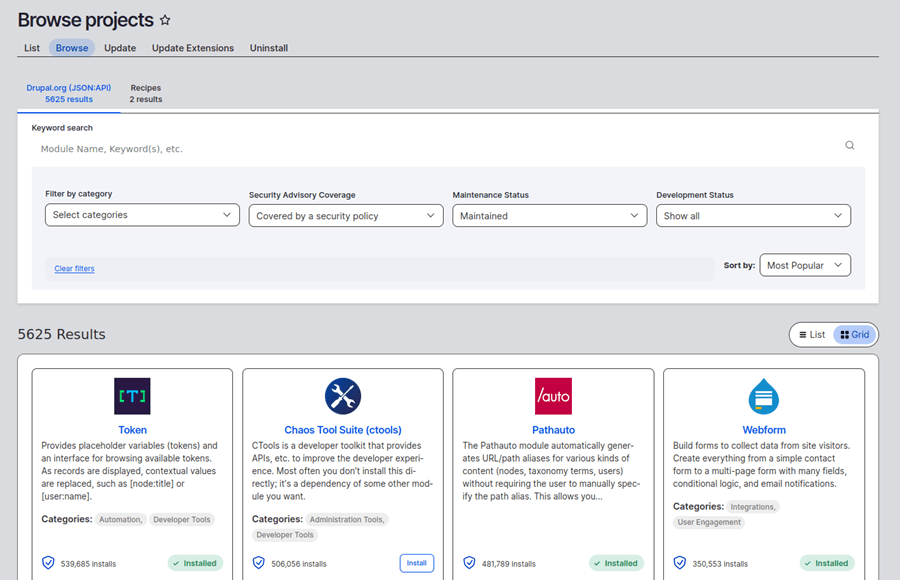
Task: Click the Token module logo
Action: [132, 396]
